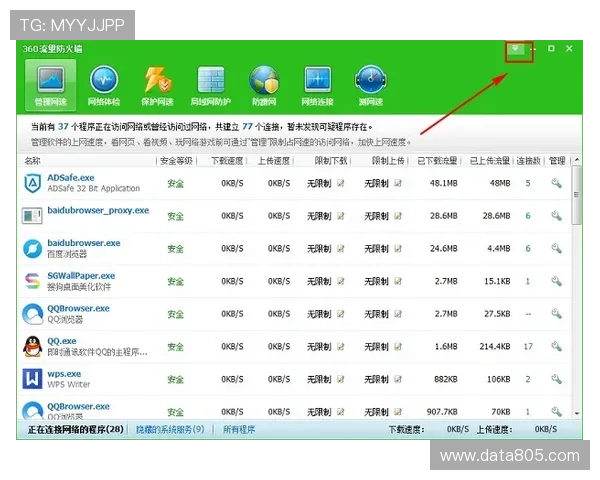
Task: Edit upload limit for baidubrowser_proxy.exe
Action: coord(398,216)
